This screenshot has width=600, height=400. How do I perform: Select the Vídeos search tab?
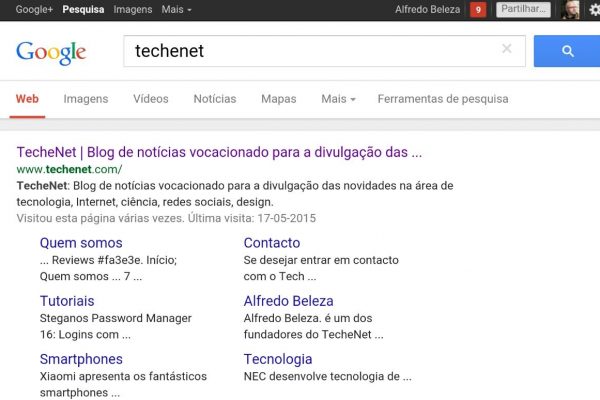[151, 99]
